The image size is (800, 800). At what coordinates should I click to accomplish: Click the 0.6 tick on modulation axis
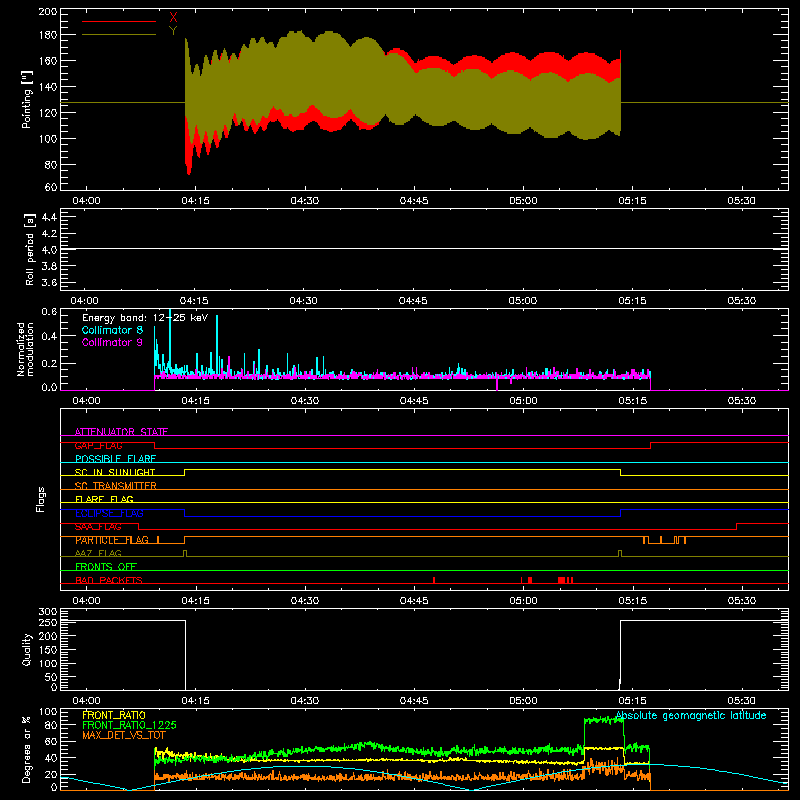pos(49,312)
